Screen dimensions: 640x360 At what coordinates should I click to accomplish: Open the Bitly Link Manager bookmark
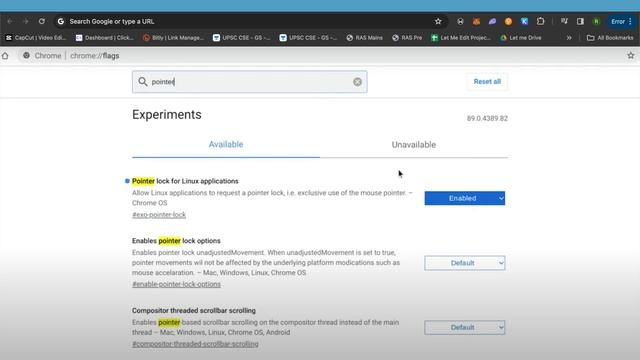tap(173, 38)
